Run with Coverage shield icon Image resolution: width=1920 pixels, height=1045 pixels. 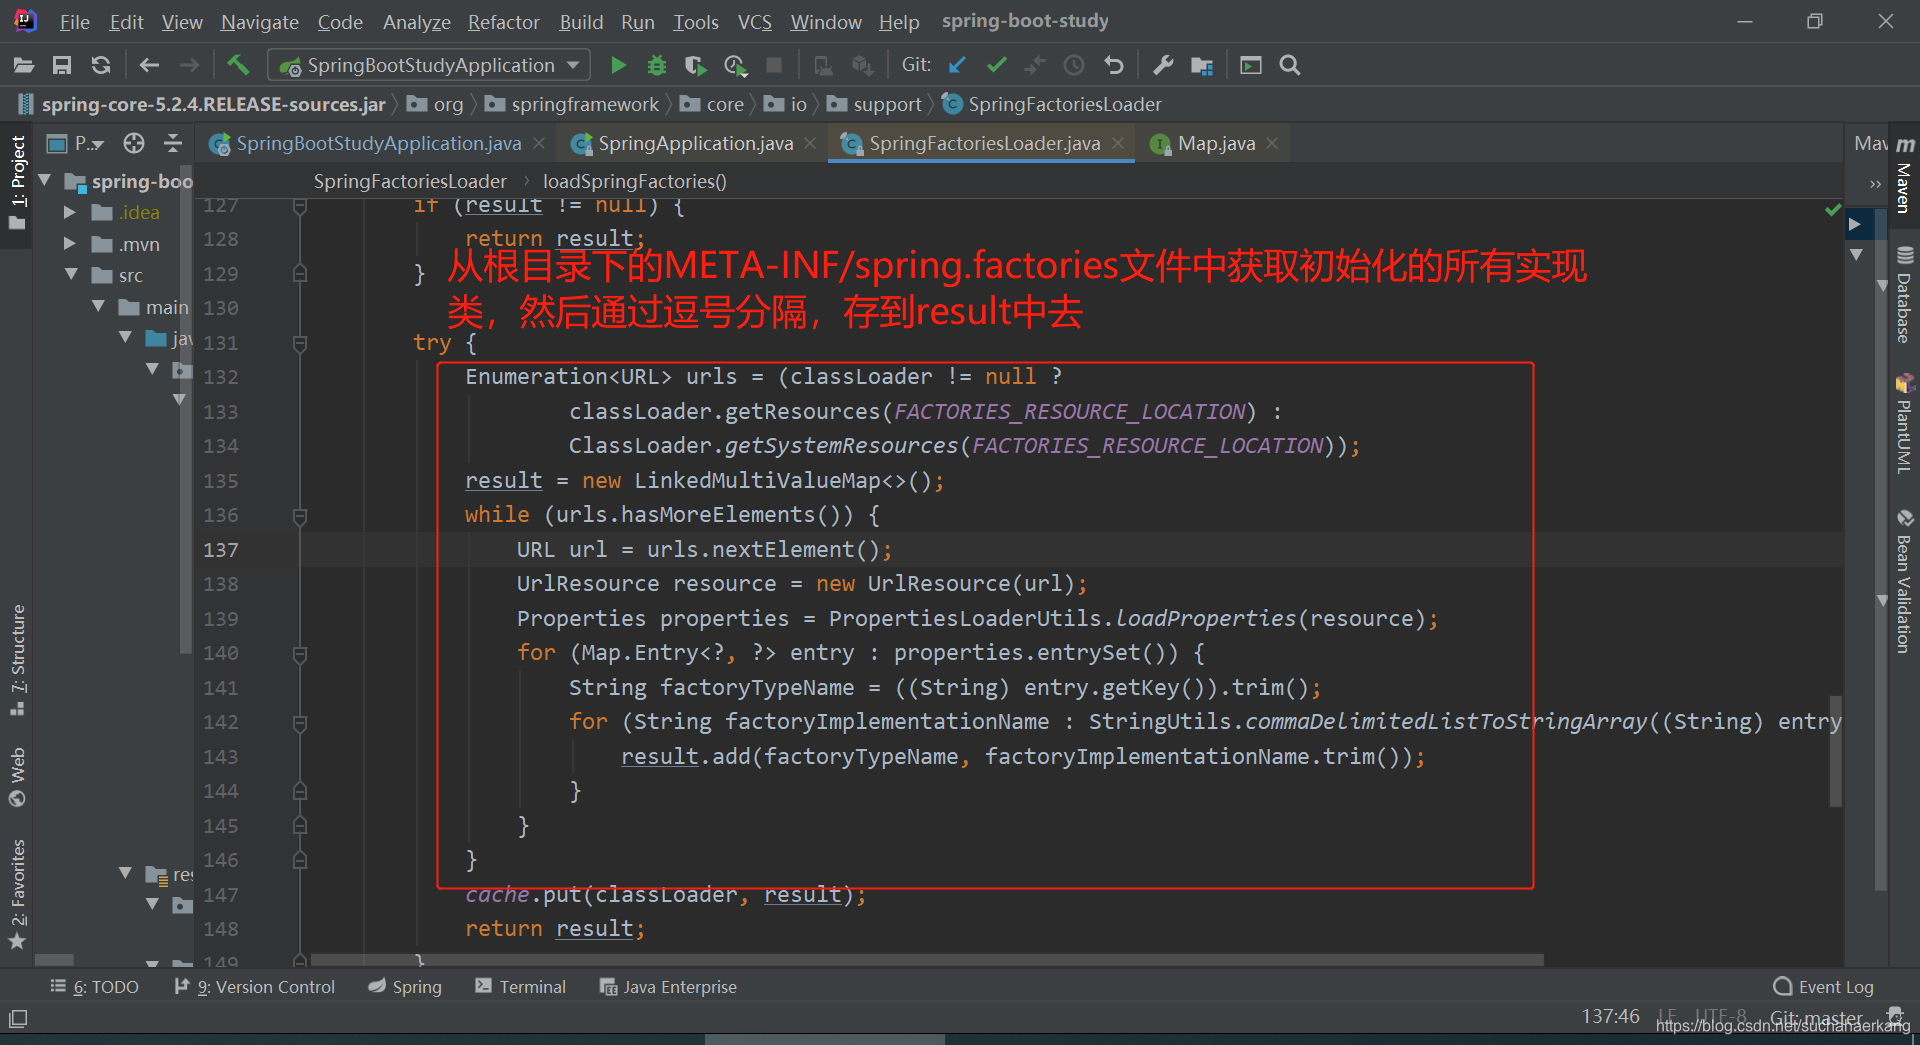point(695,66)
